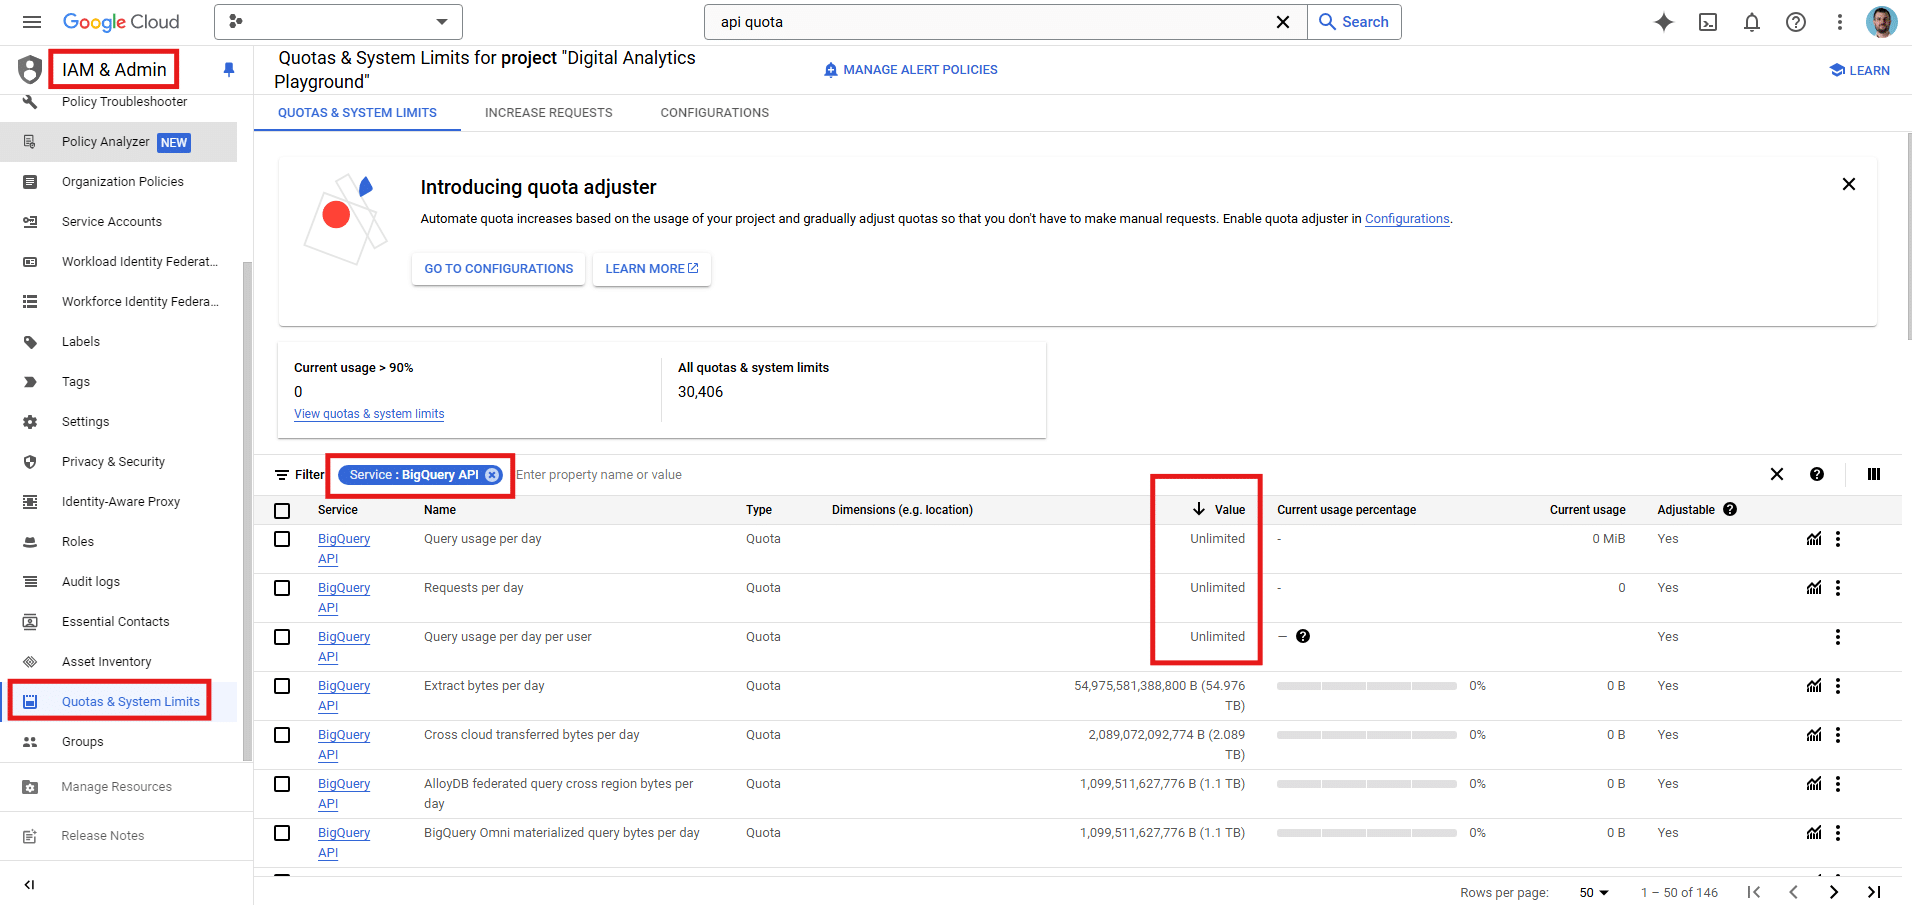
Task: Click the Go To Configurations button
Action: (498, 269)
